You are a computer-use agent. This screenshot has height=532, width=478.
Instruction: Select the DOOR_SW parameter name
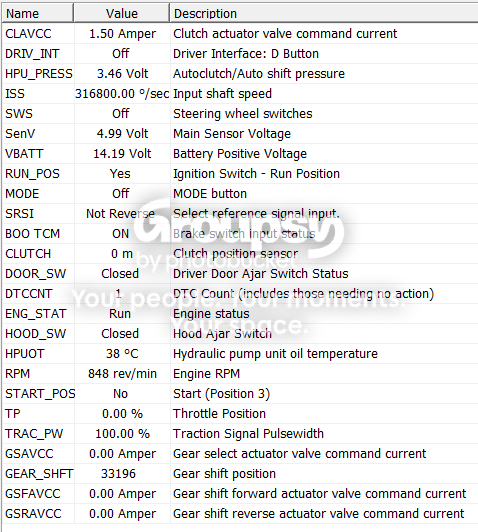[x=36, y=274]
